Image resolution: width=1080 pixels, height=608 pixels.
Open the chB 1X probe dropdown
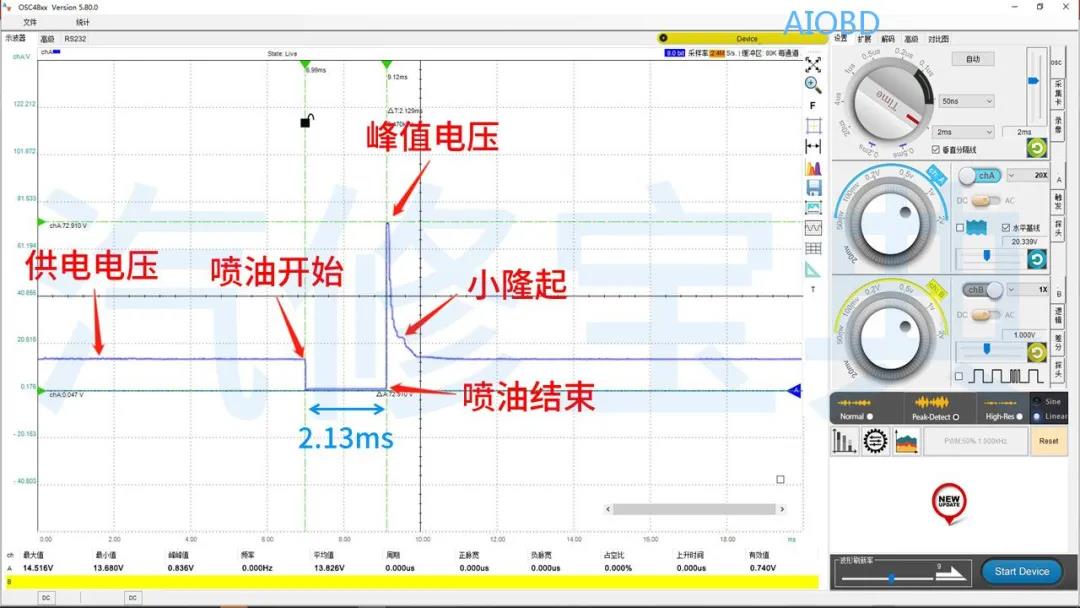1028,290
